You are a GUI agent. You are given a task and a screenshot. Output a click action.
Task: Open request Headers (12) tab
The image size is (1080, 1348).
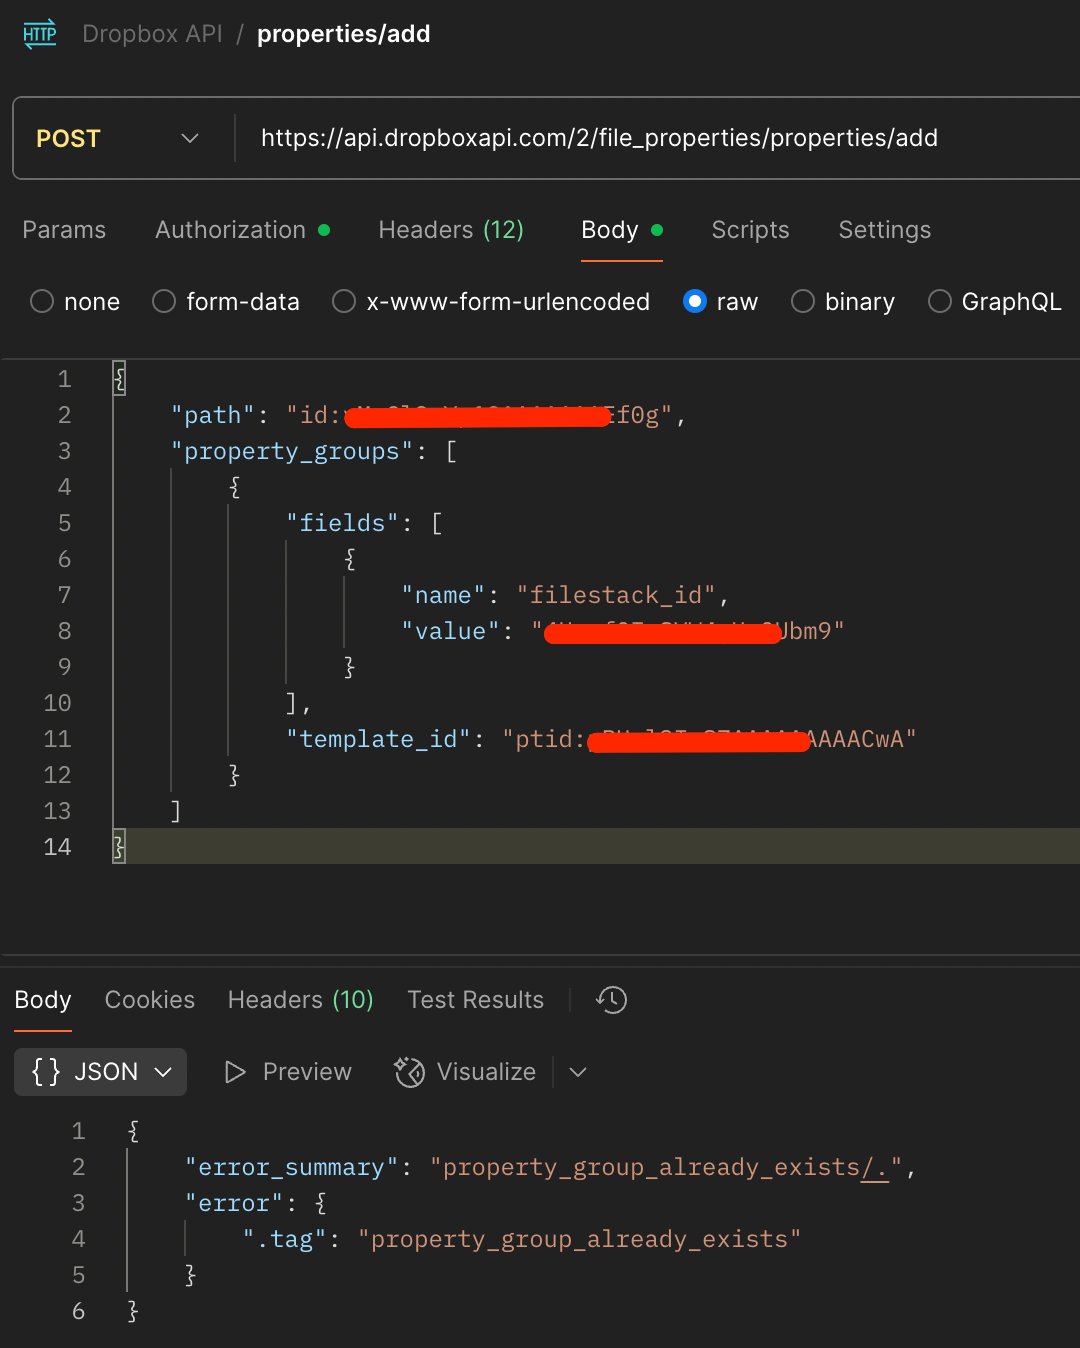[451, 230]
